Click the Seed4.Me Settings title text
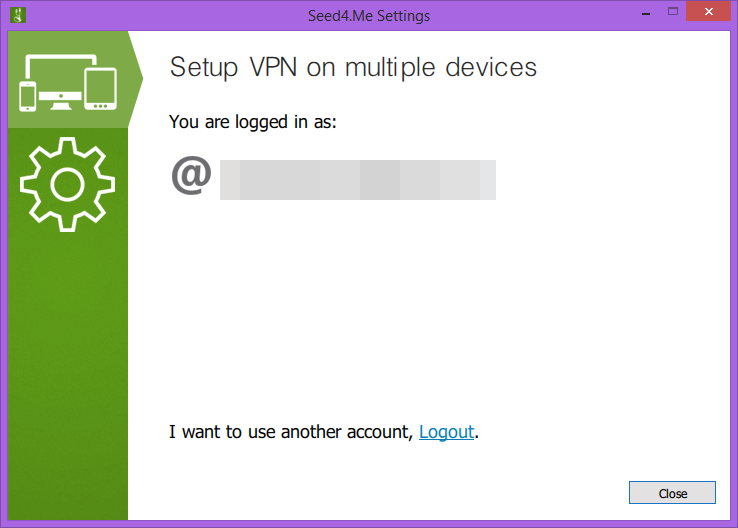738x528 pixels. click(x=369, y=16)
